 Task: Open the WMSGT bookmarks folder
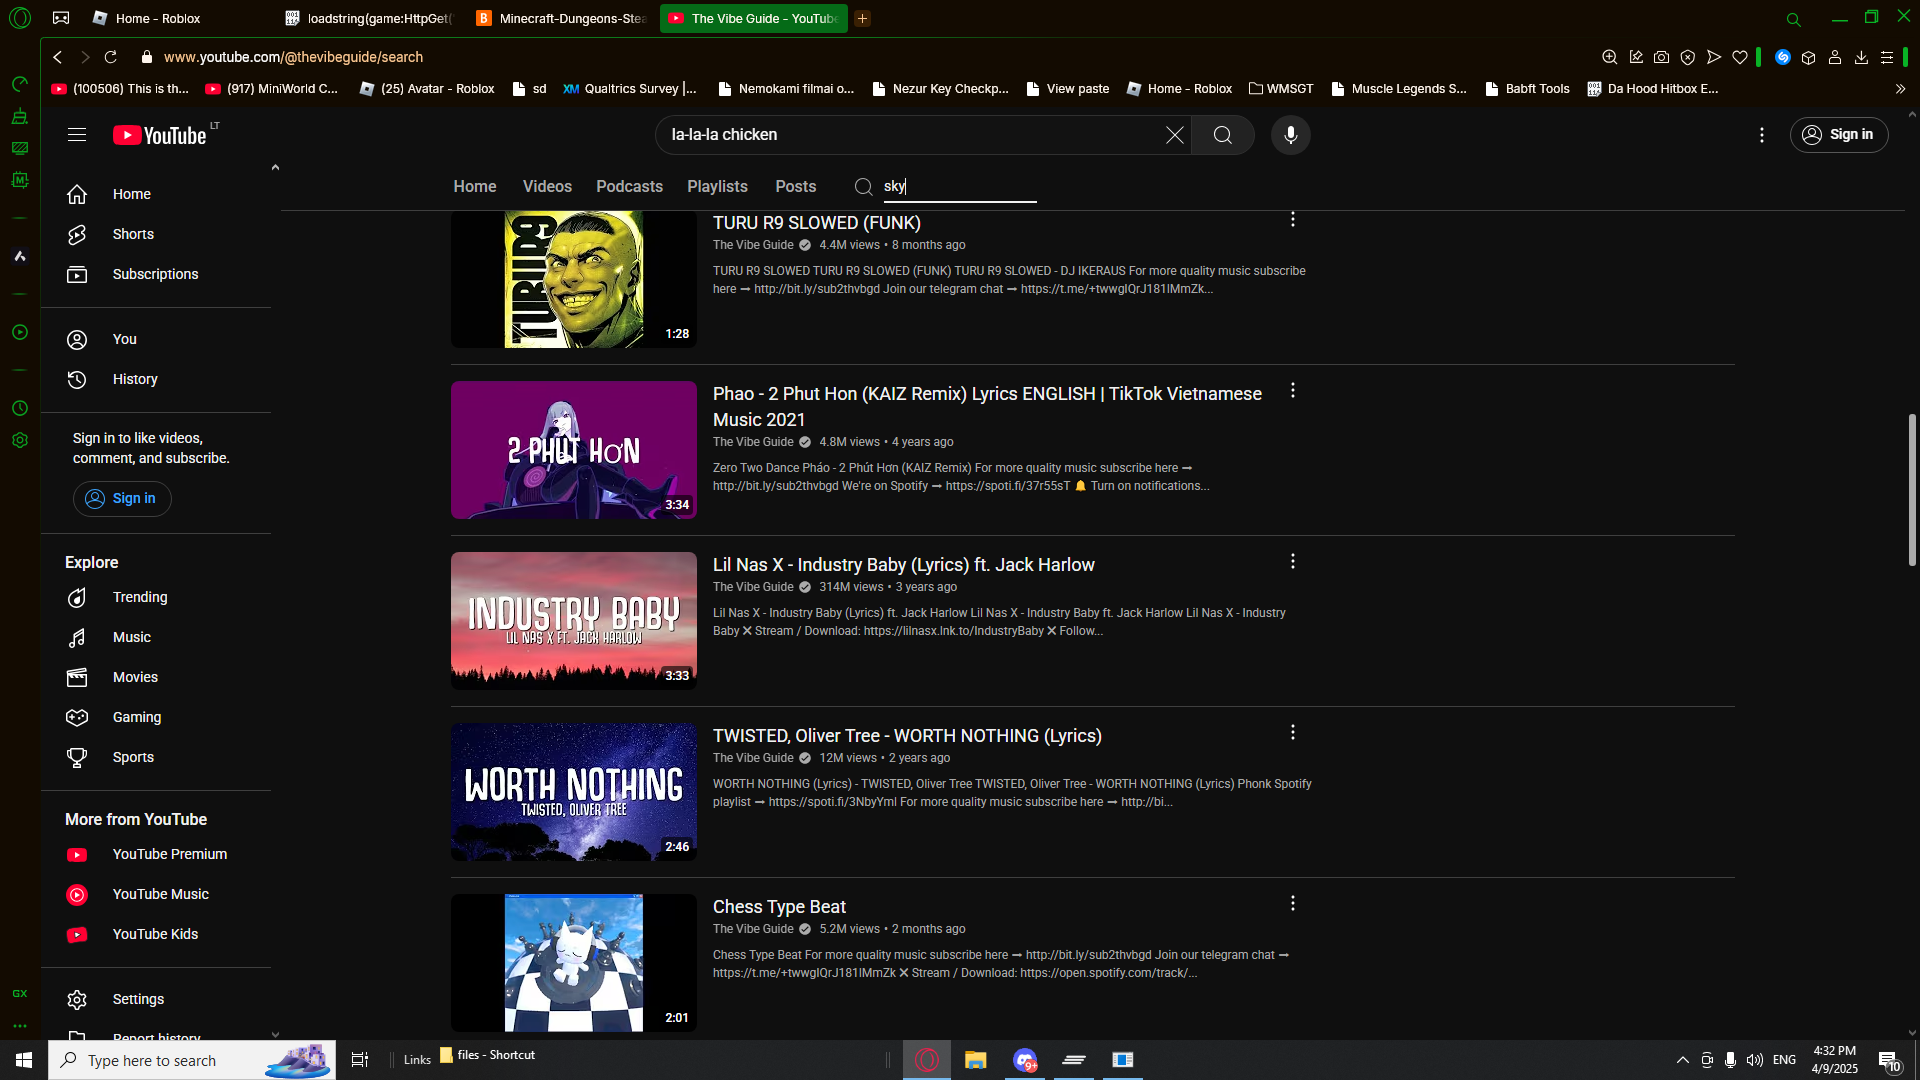[x=1281, y=89]
